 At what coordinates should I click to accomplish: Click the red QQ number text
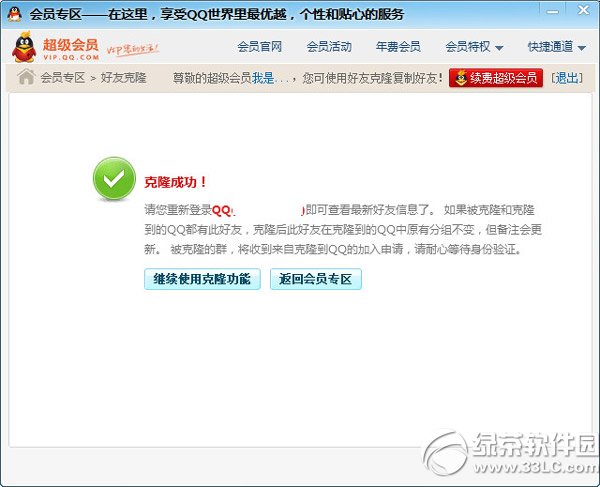[258, 210]
